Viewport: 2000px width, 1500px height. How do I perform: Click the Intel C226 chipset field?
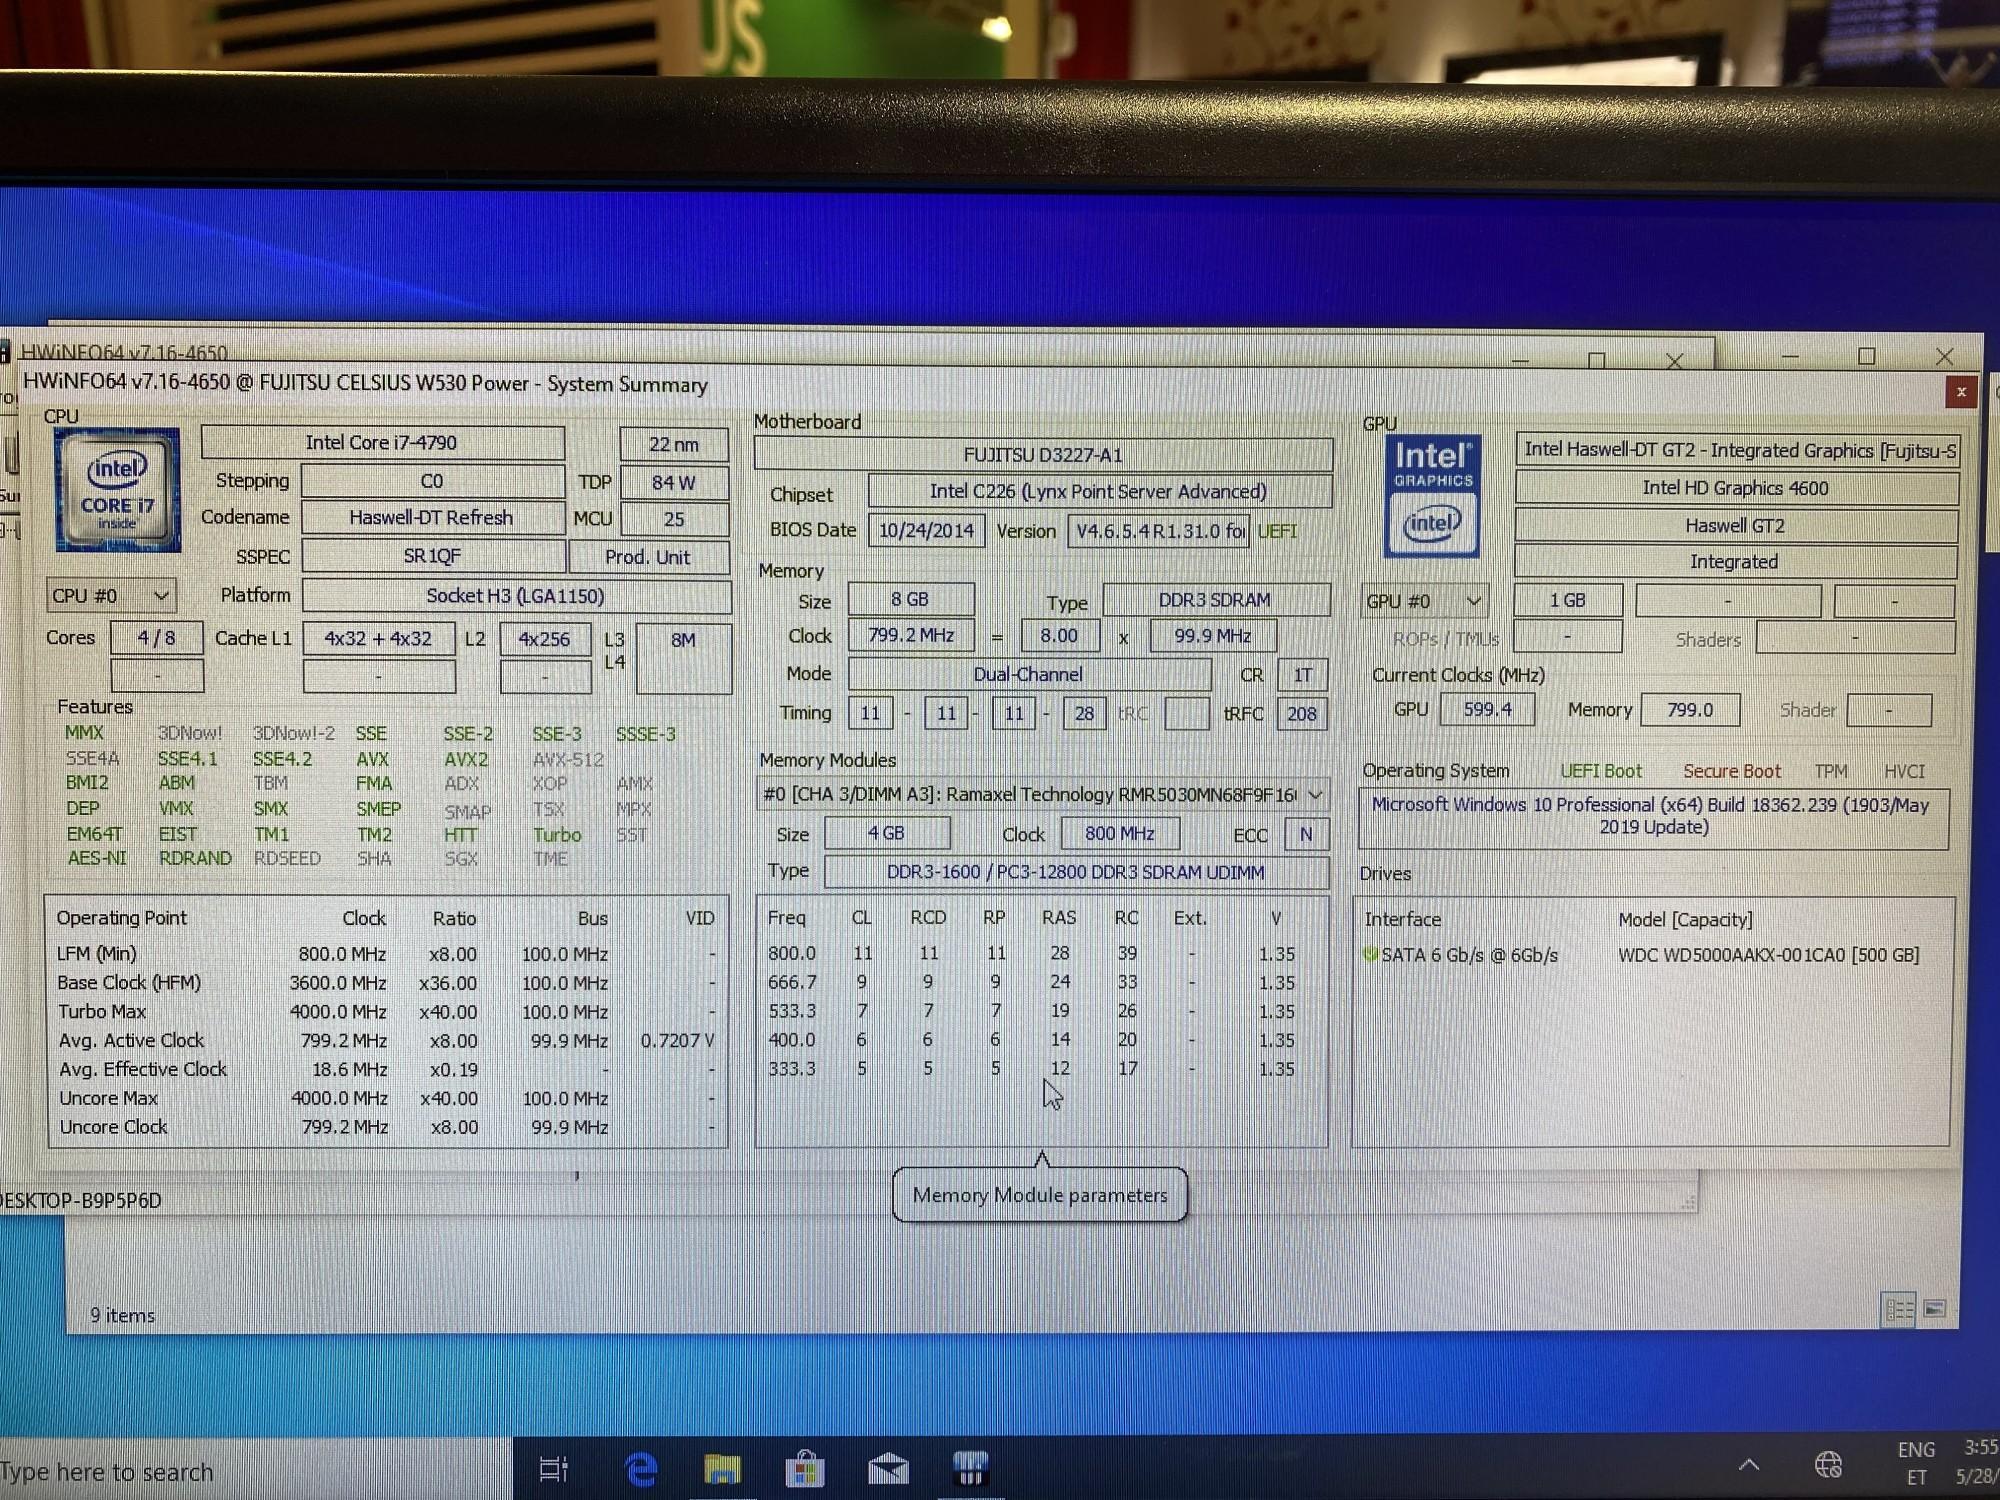[1099, 491]
